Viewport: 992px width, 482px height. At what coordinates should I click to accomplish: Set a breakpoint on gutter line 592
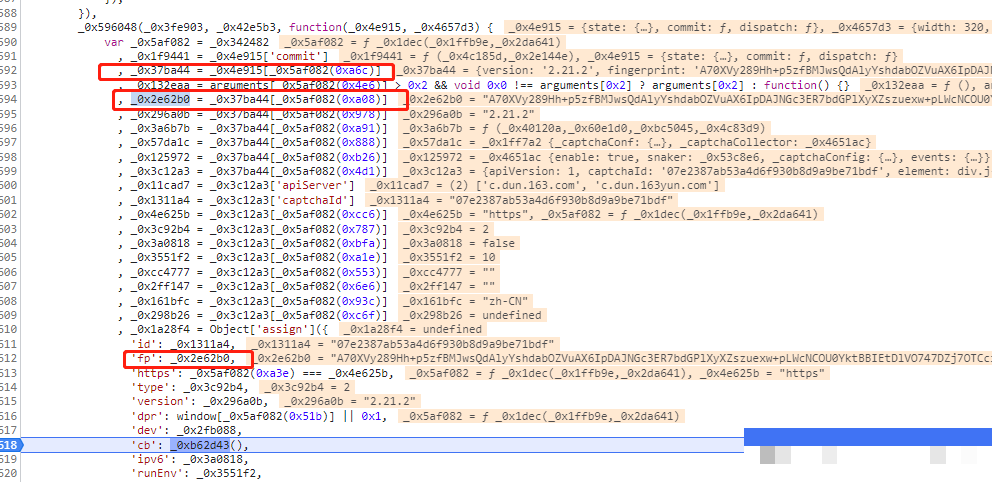tap(10, 71)
